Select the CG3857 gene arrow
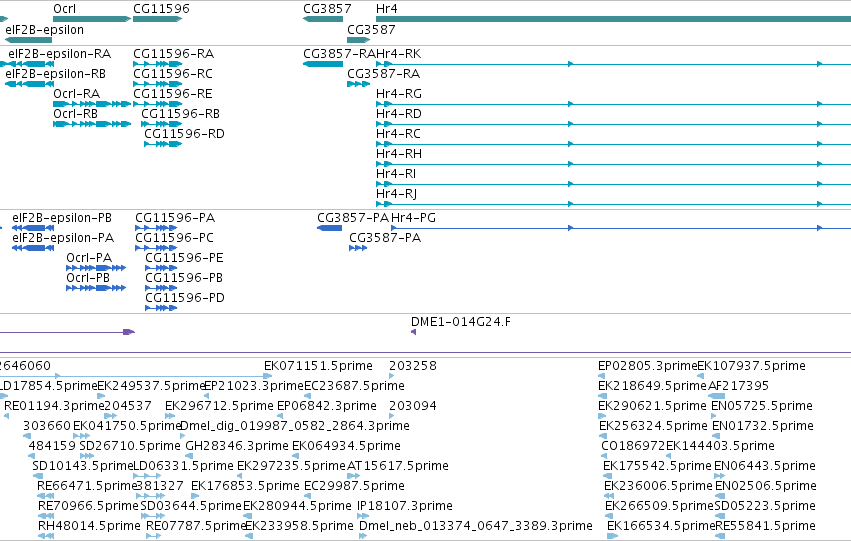The width and height of the screenshot is (851, 541). pyautogui.click(x=323, y=19)
